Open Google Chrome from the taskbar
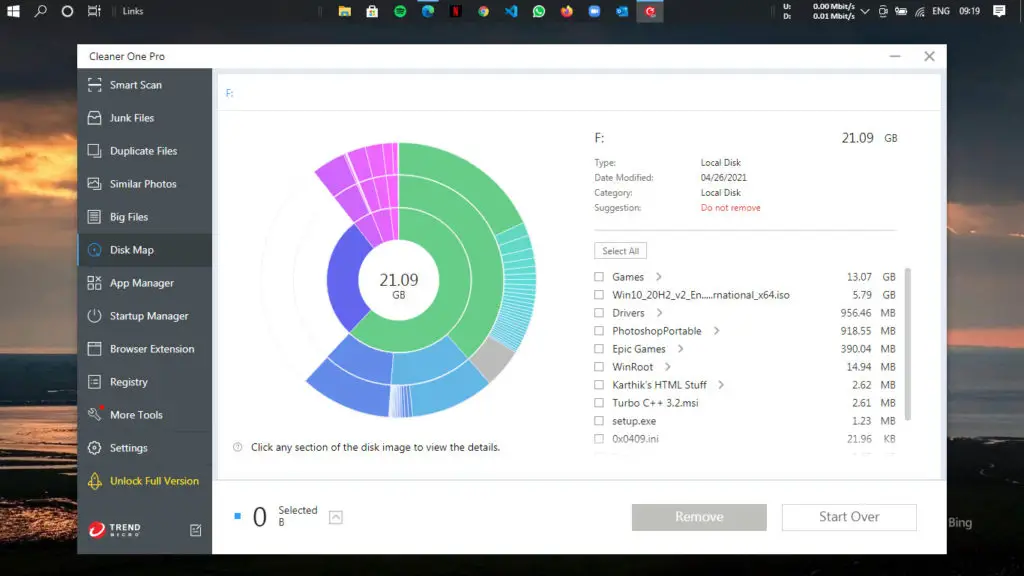 click(x=483, y=11)
